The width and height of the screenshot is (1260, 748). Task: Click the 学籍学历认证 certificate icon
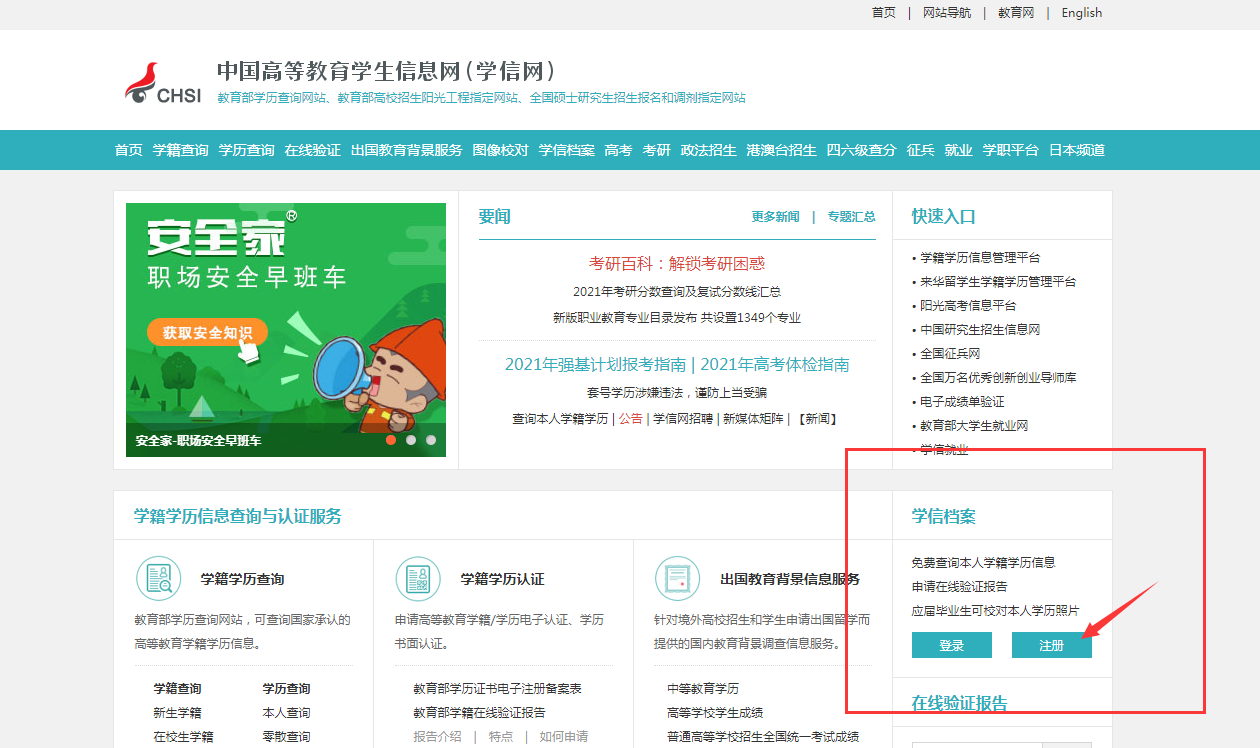[x=418, y=578]
